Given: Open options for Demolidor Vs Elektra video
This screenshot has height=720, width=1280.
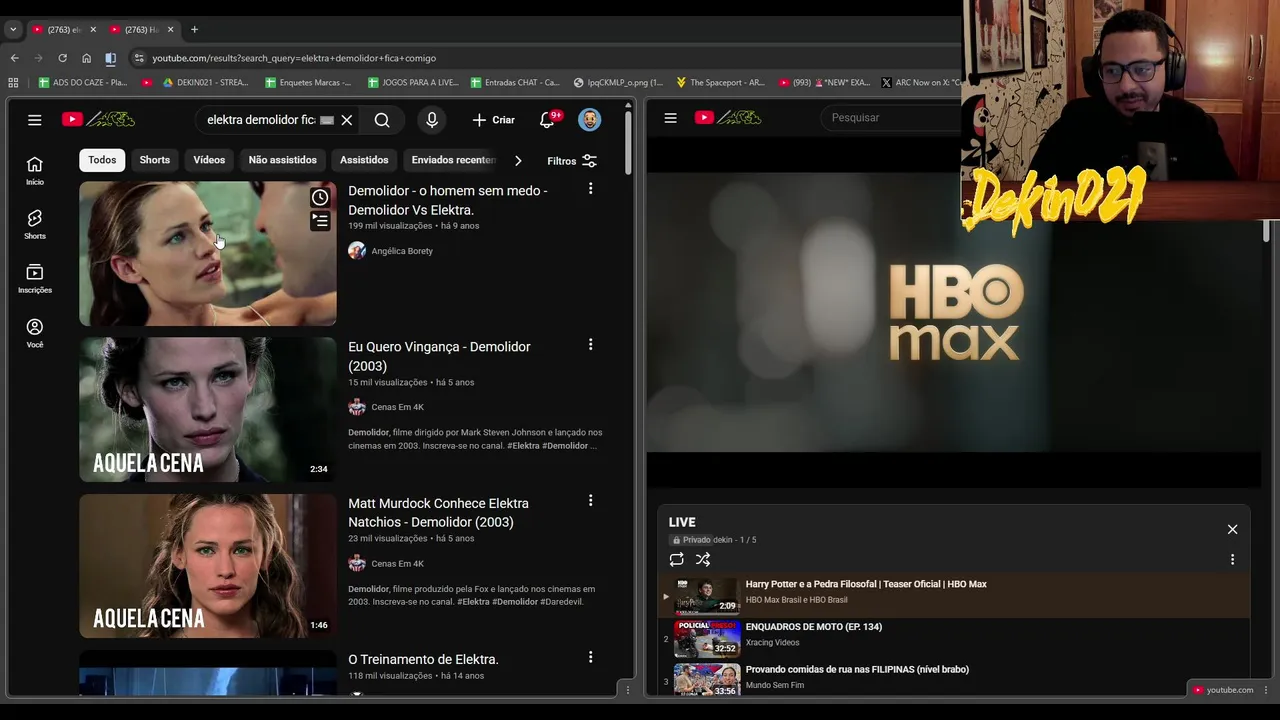Looking at the screenshot, I should tap(590, 188).
